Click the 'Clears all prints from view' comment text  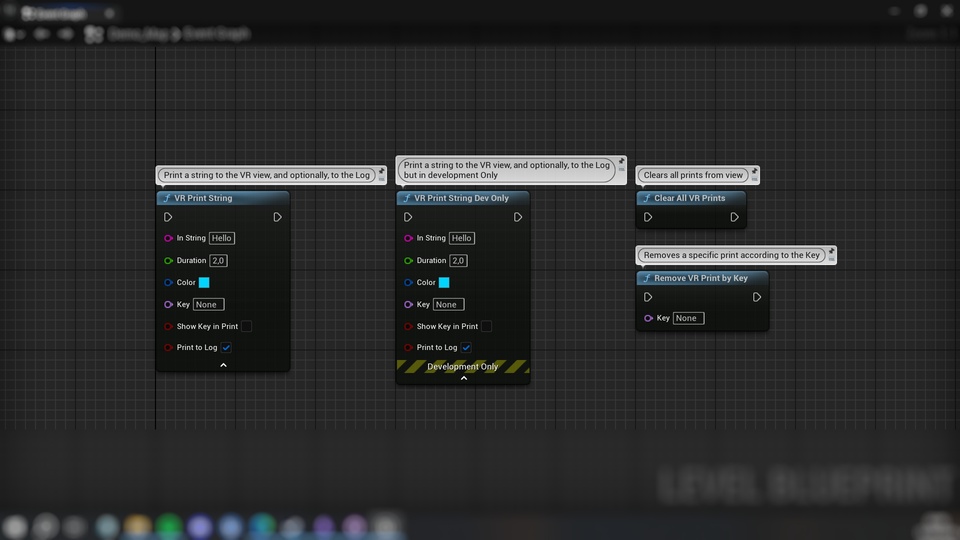pos(693,175)
